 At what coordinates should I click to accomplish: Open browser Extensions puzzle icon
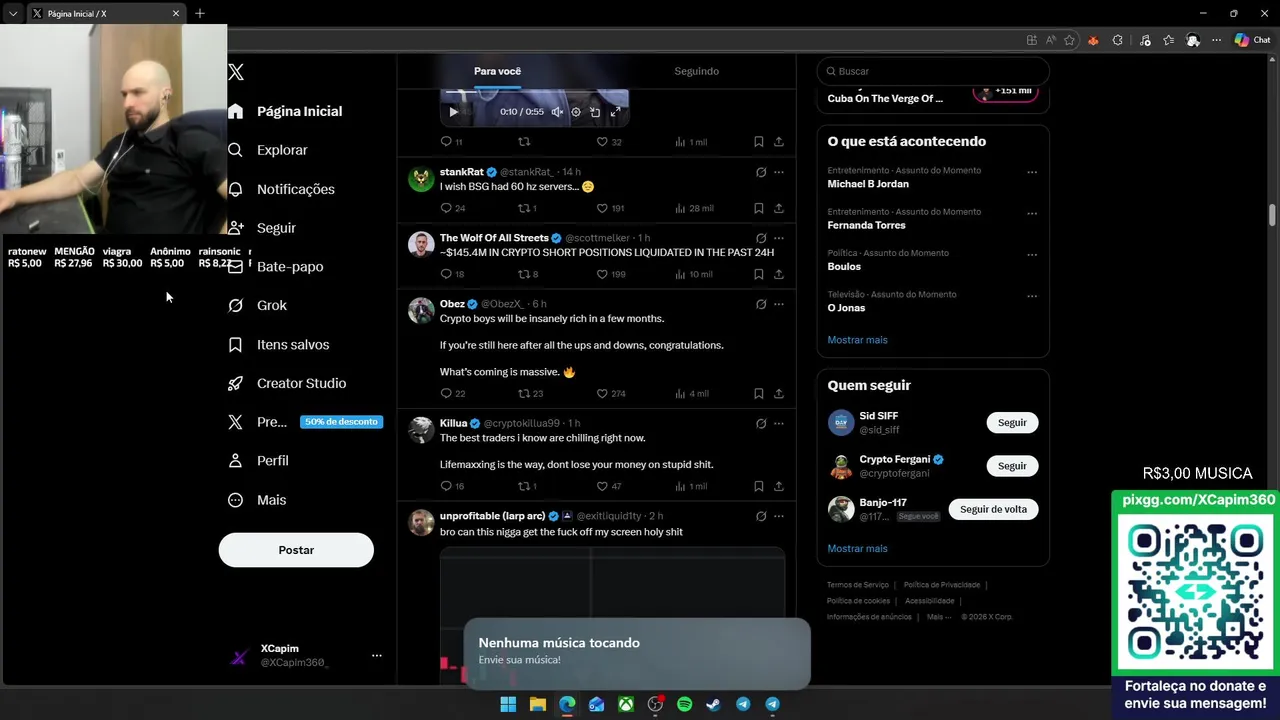coord(1118,40)
